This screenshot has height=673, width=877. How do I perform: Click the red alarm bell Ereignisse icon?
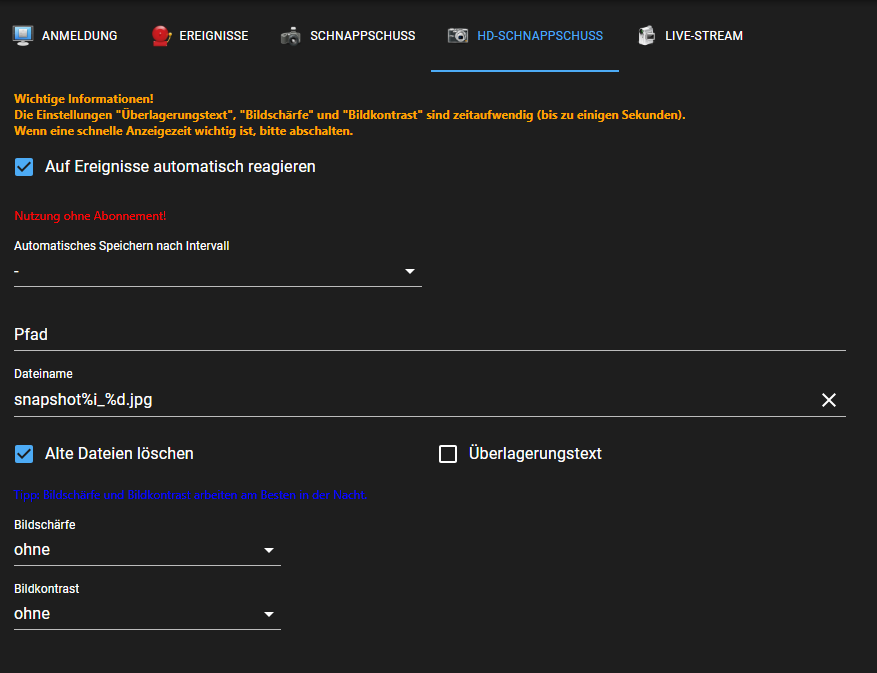[161, 35]
